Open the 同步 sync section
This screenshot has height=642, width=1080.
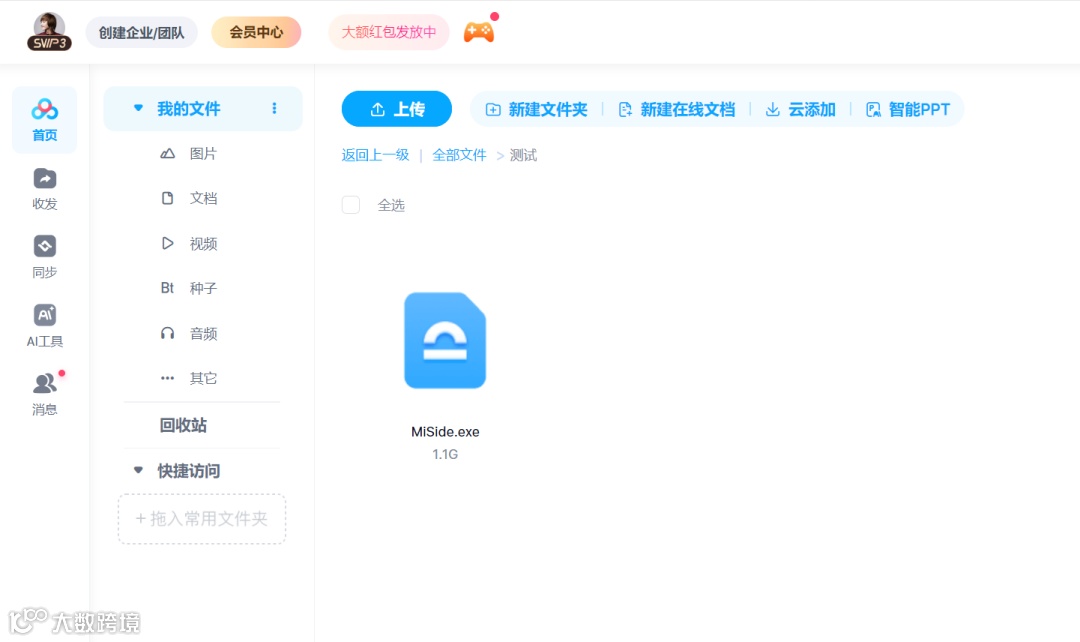[x=45, y=257]
